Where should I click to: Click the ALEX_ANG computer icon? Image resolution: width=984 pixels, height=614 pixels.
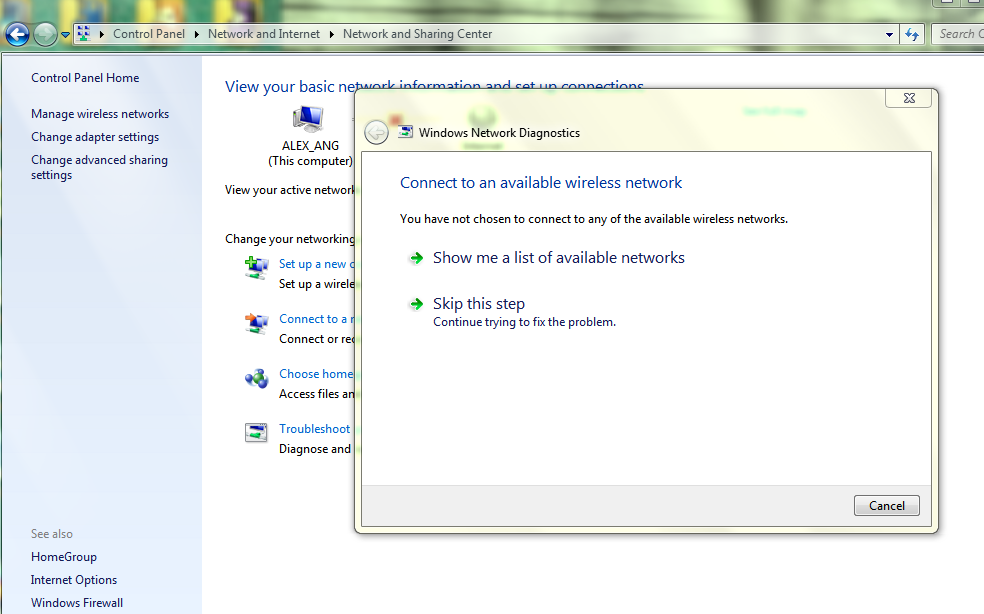point(308,119)
